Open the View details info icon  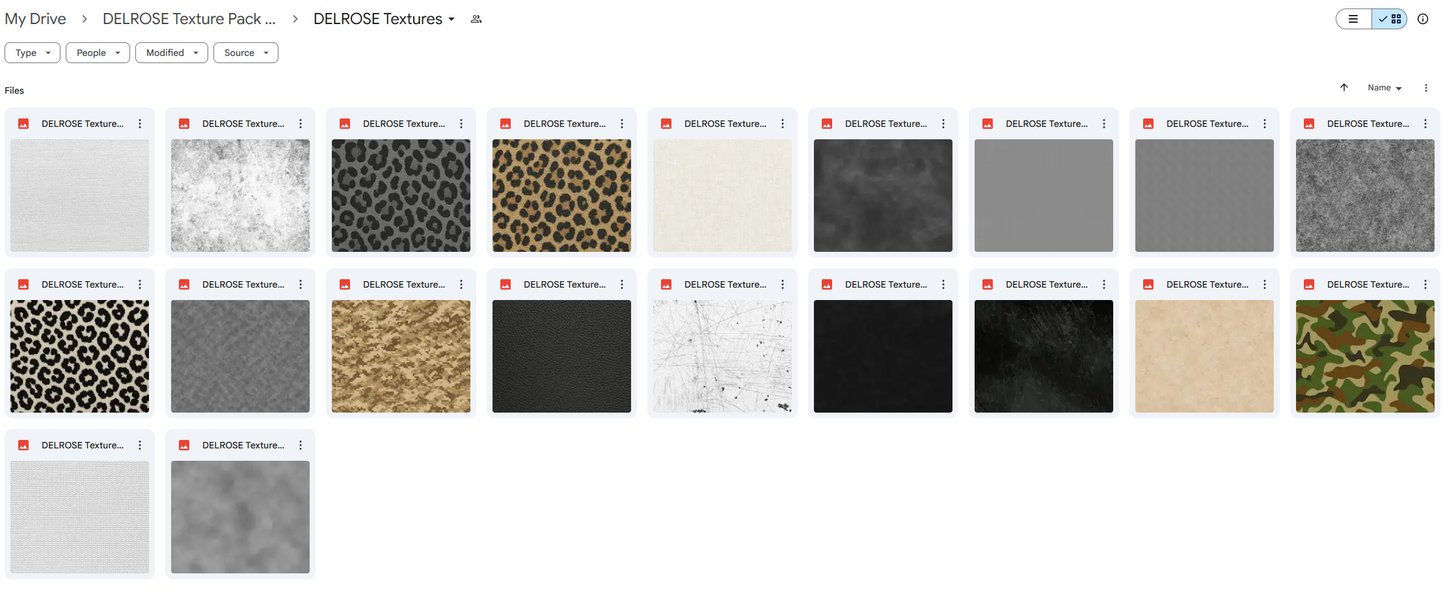coord(1423,18)
